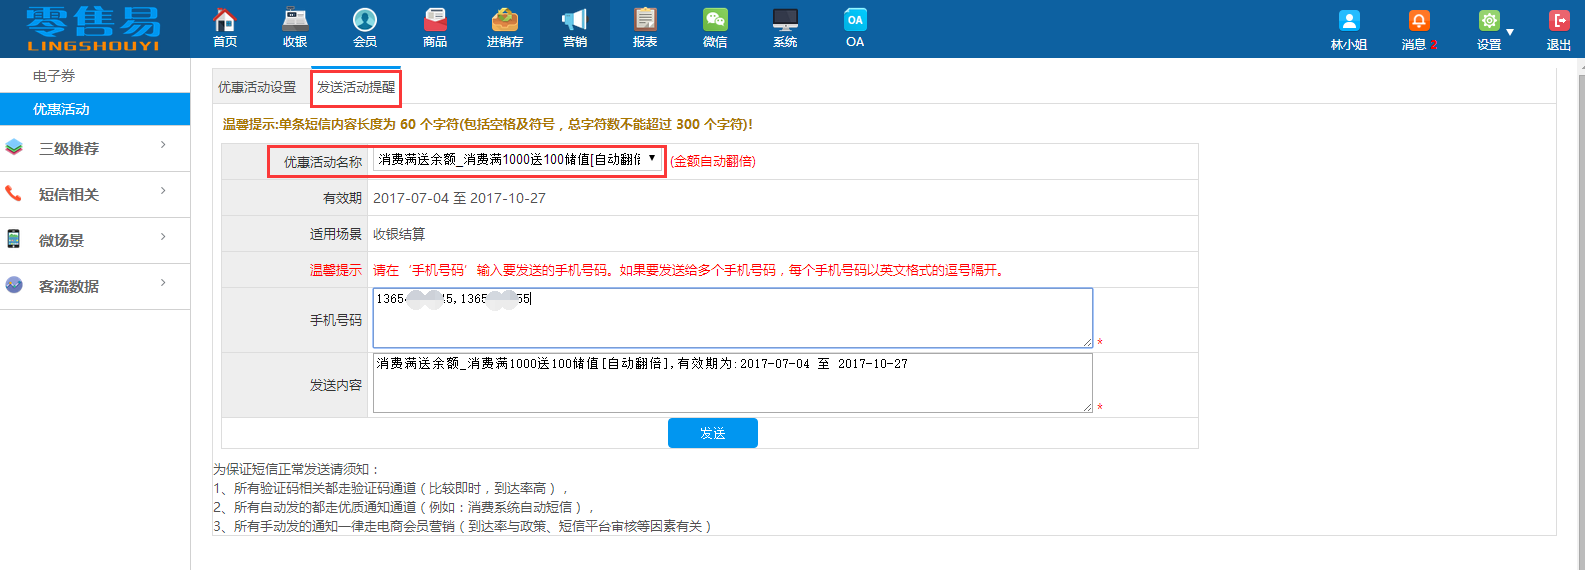Click the red (金额自动翻倍) note

(x=713, y=161)
